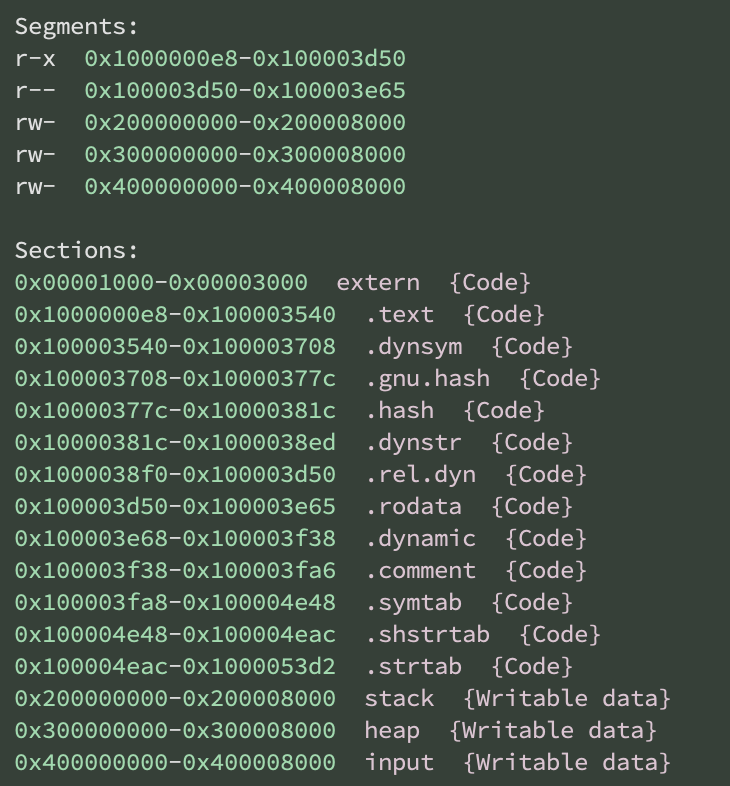Click the .symtab section name

[x=414, y=603]
